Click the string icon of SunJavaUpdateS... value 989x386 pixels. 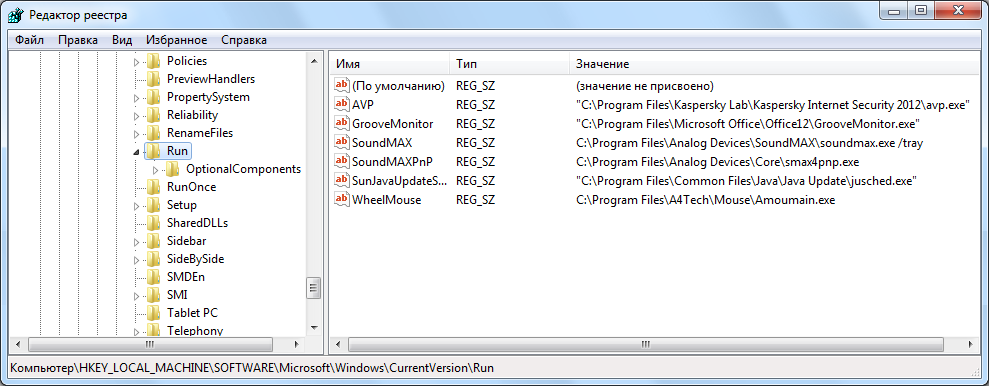[342, 181]
